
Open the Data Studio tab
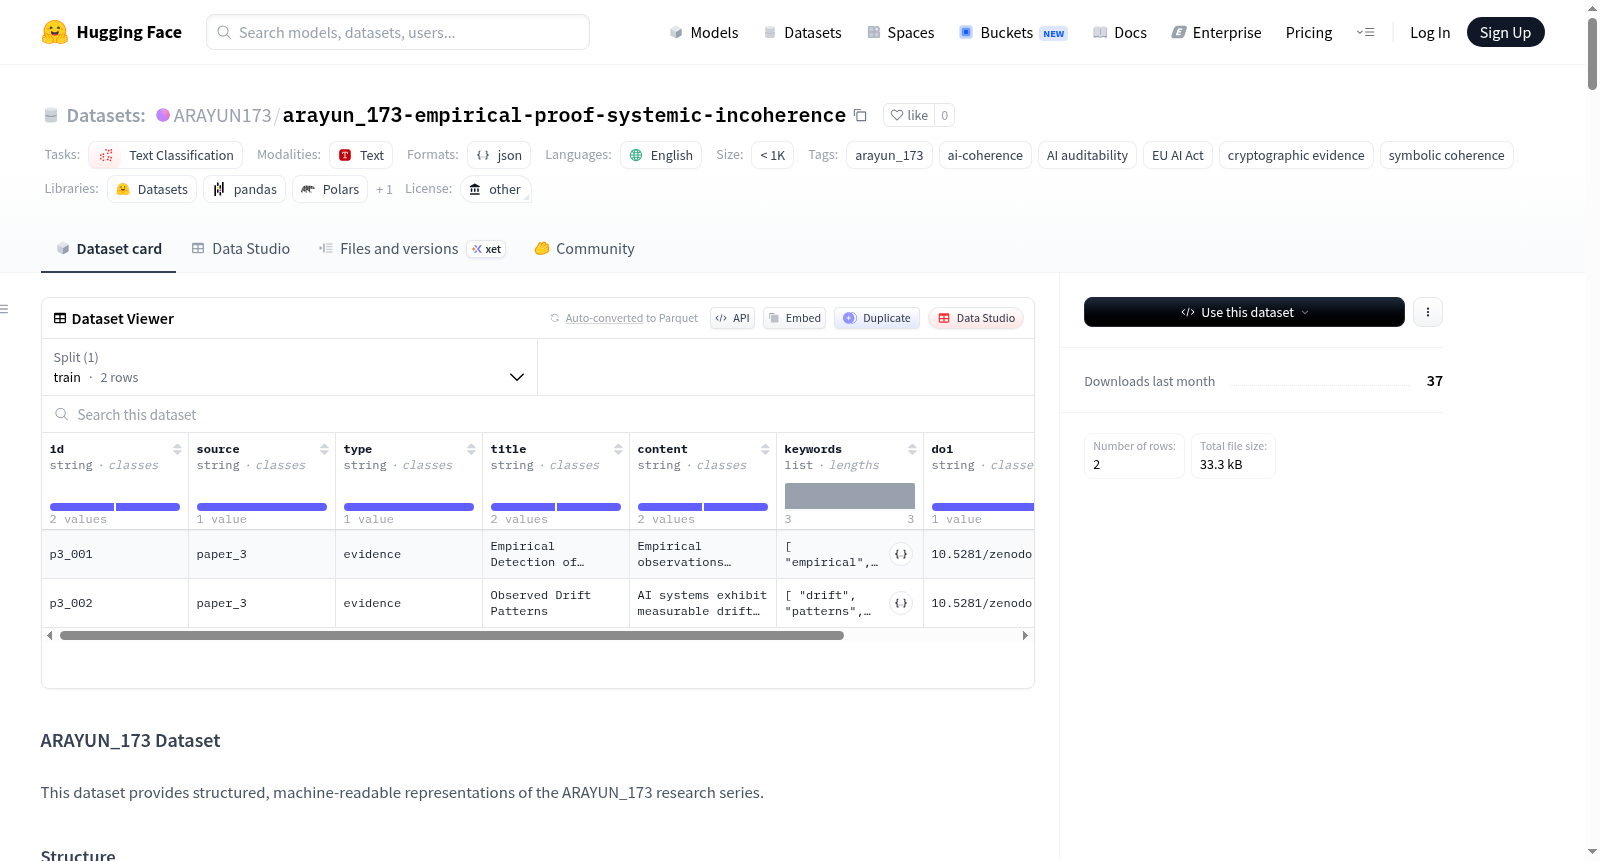tap(240, 249)
